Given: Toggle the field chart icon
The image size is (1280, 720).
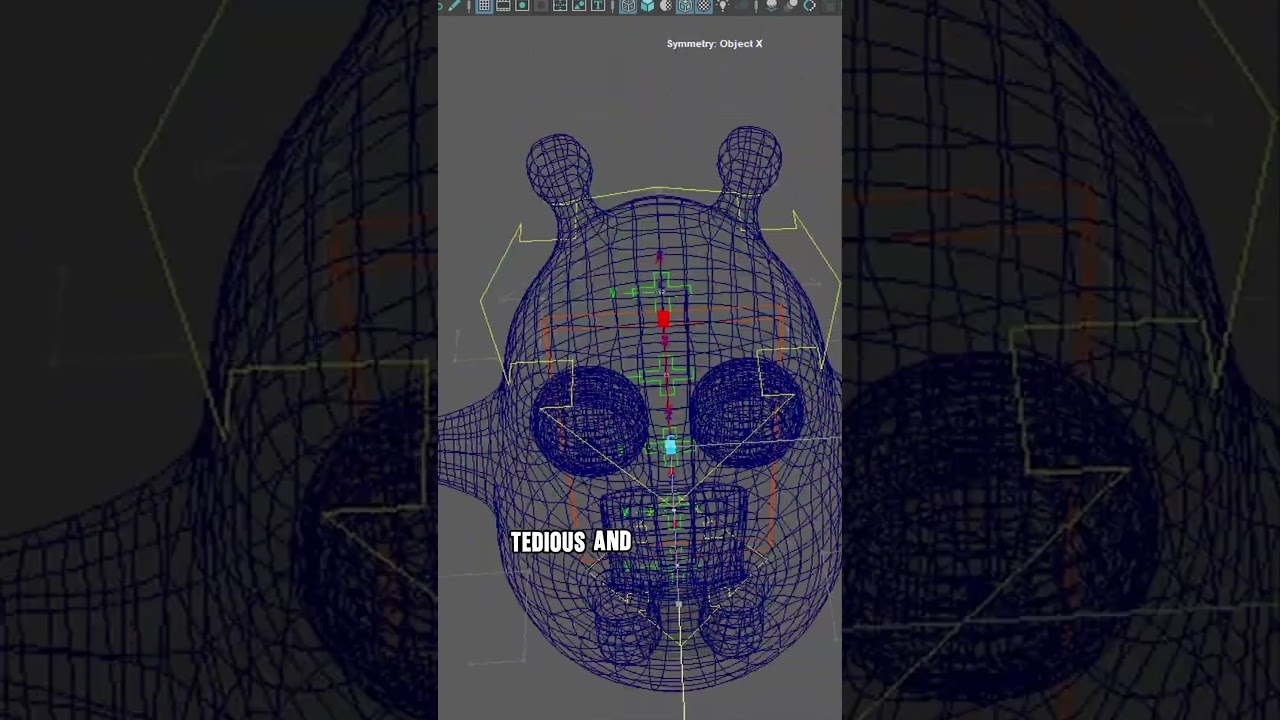Looking at the screenshot, I should tap(560, 6).
